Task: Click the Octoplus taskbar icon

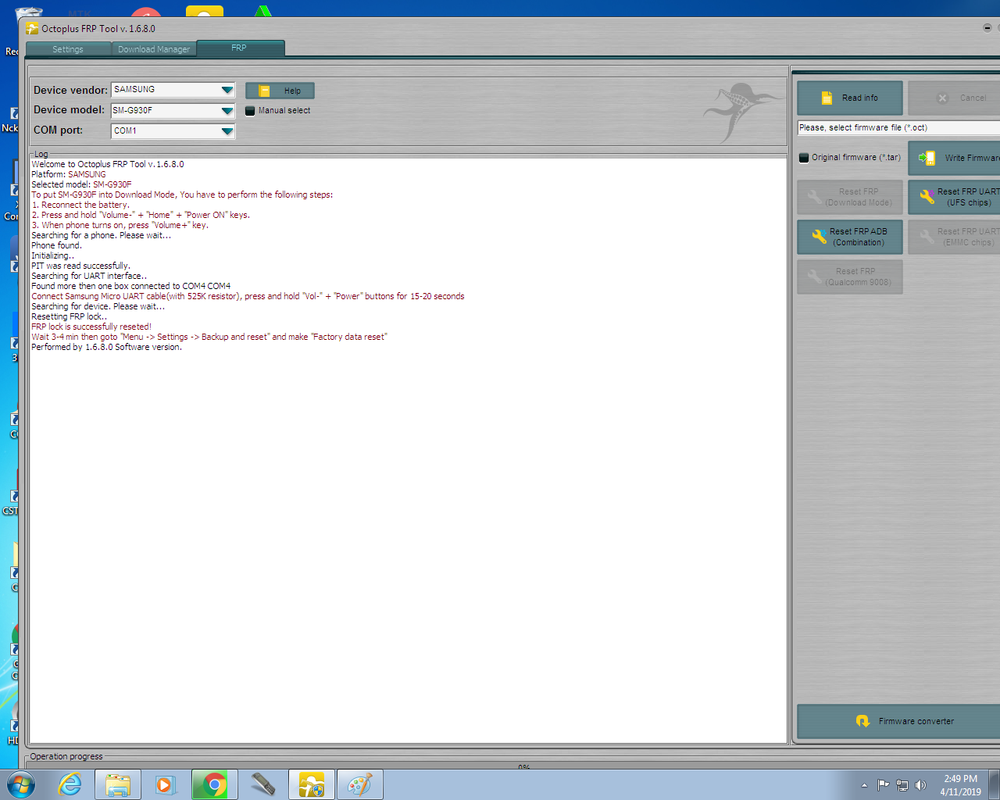Action: 311,784
